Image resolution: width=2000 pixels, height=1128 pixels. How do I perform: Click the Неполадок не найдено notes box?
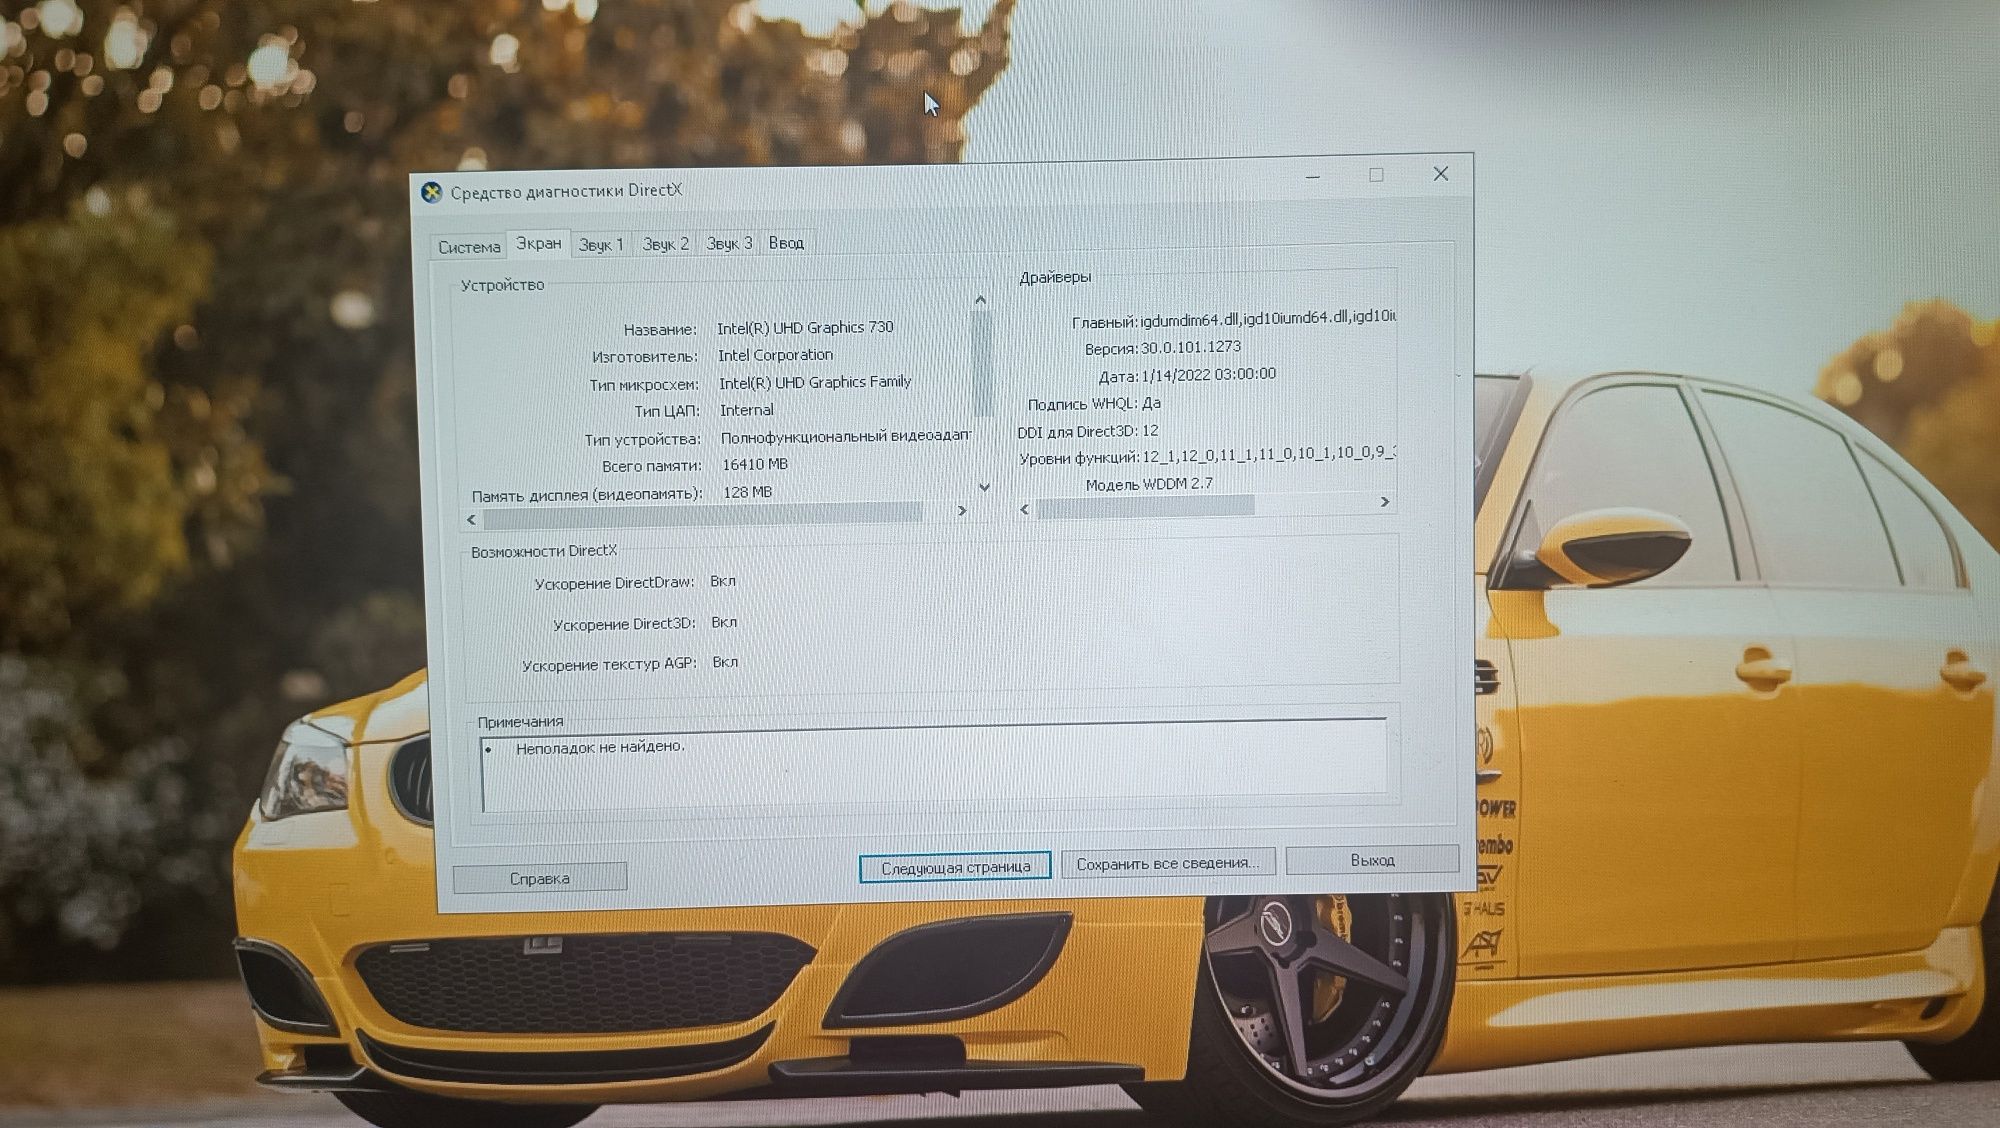pos(933,765)
